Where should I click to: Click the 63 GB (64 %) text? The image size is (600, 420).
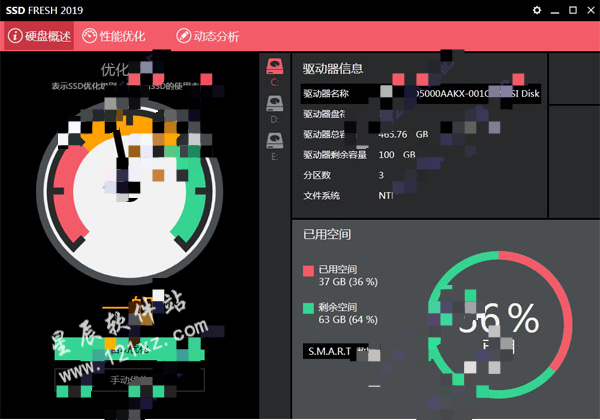(x=348, y=319)
